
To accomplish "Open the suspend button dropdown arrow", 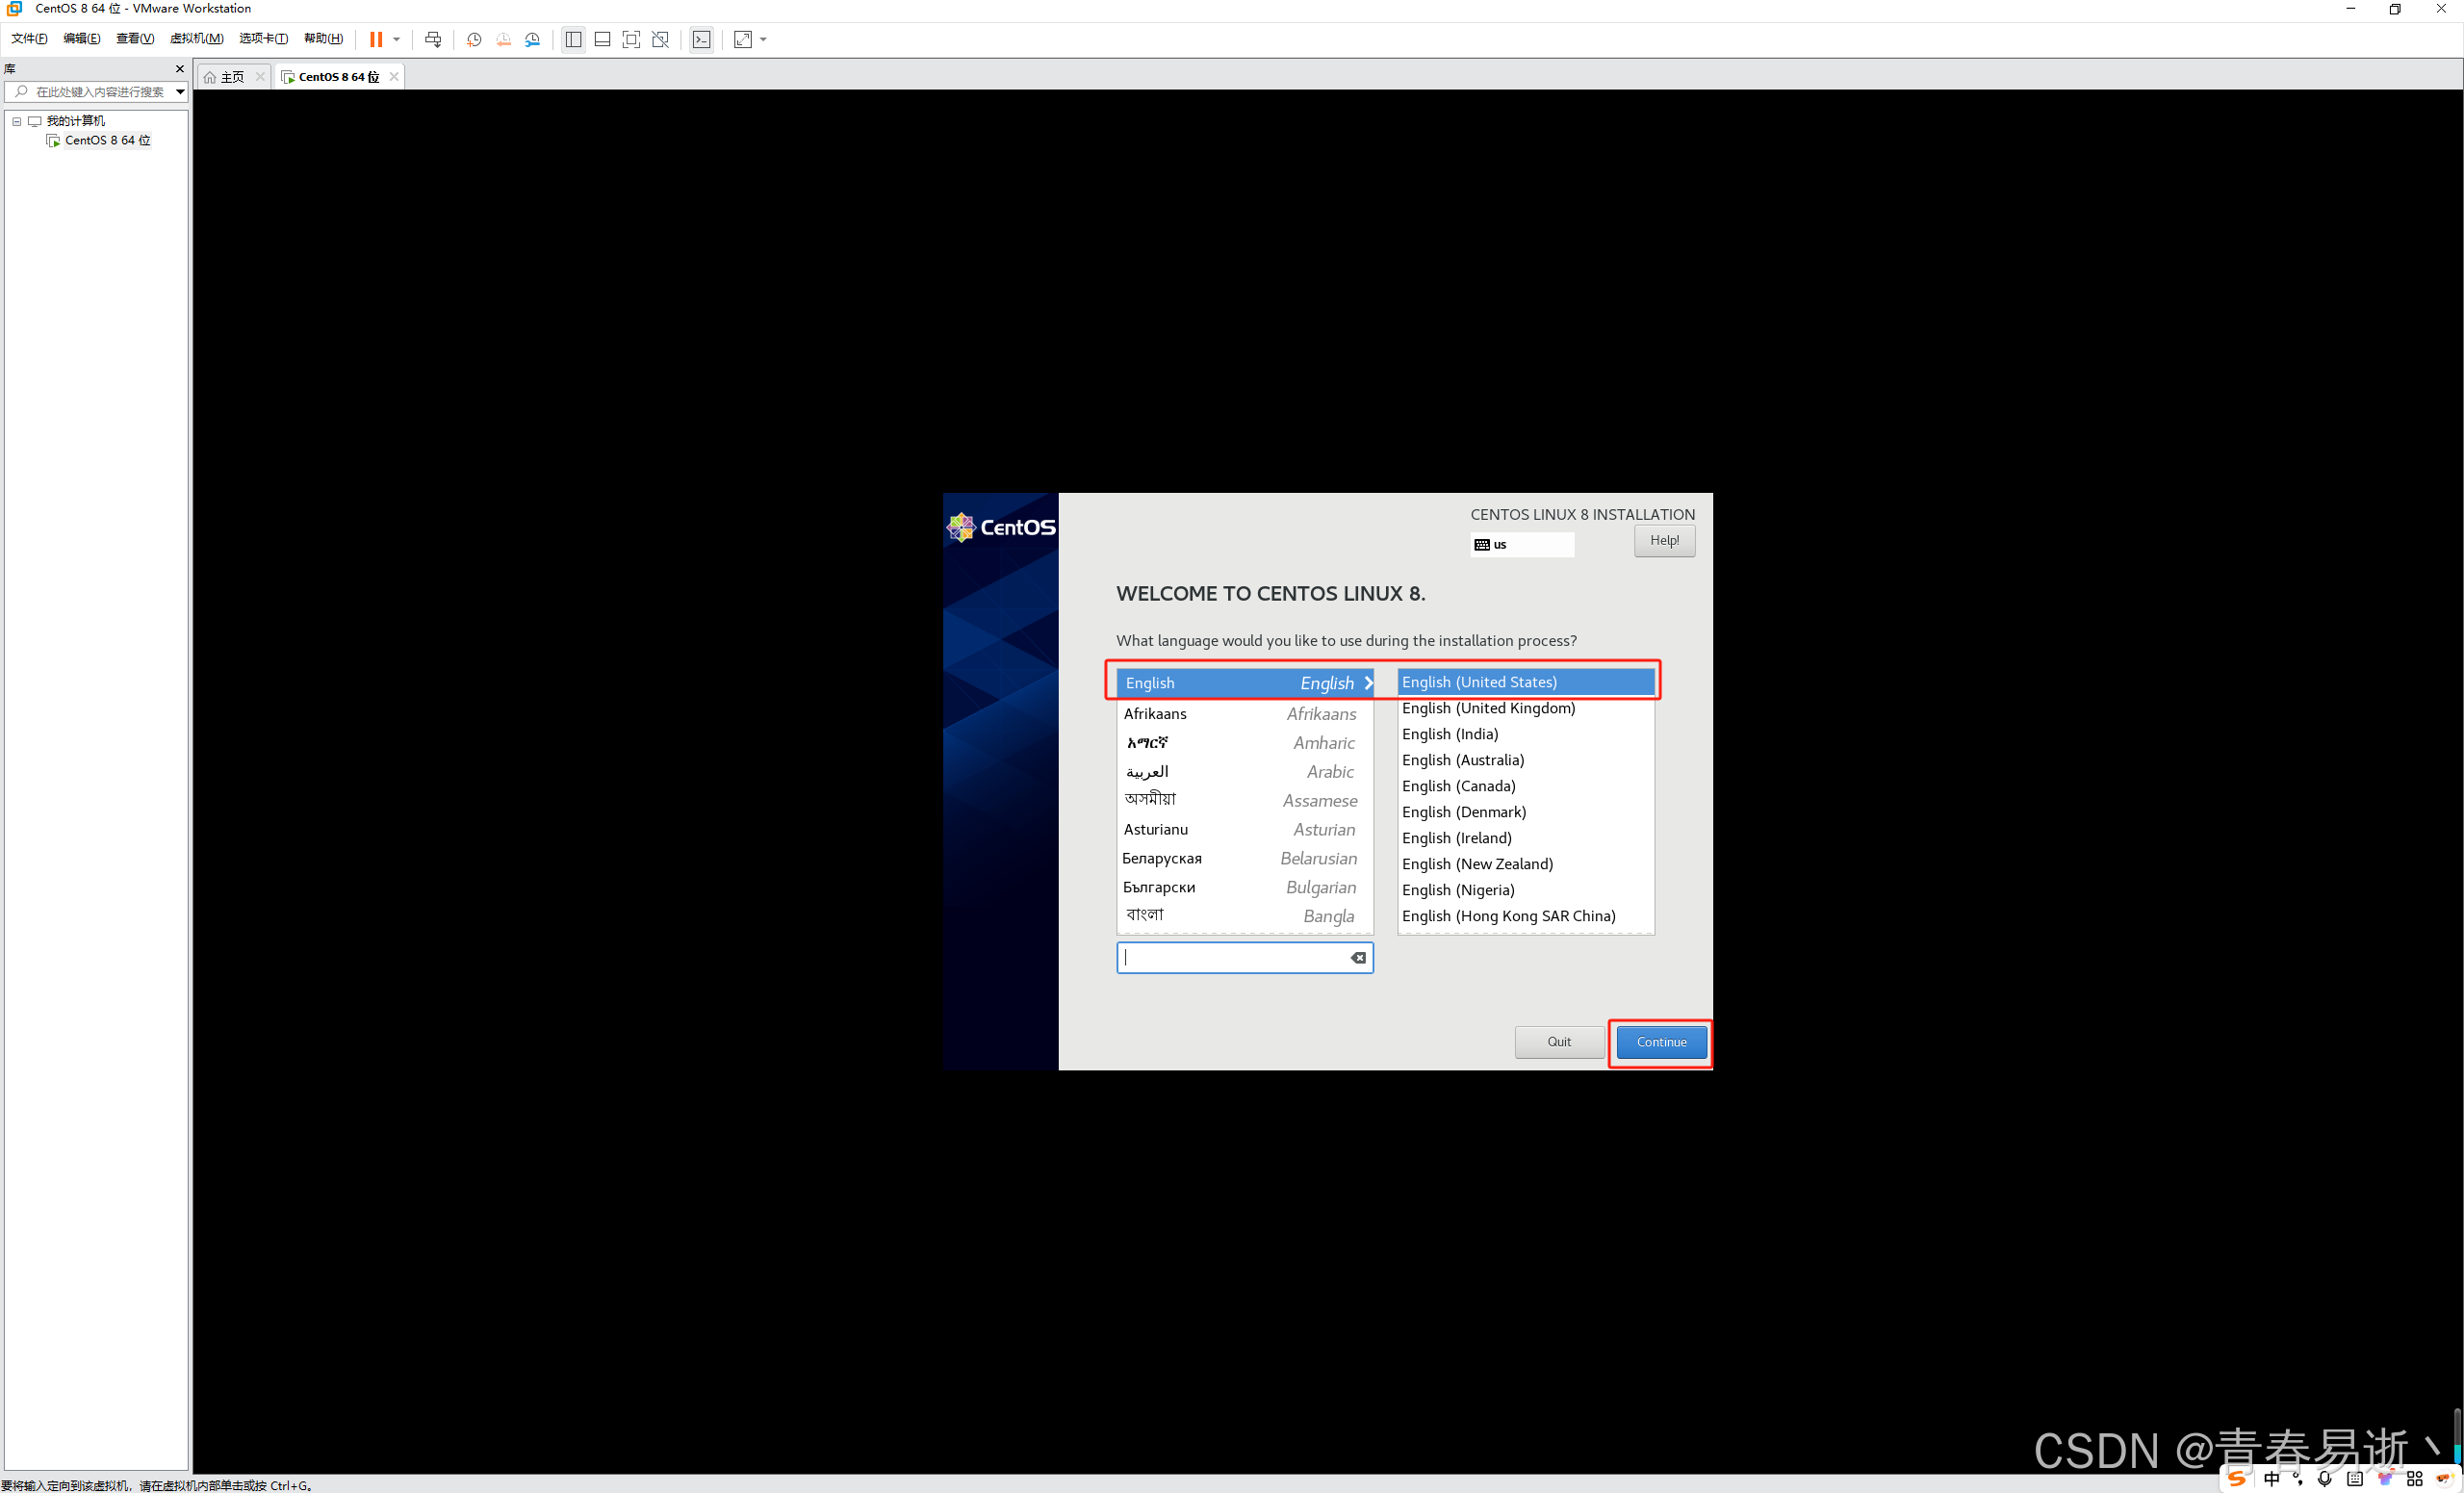I will coord(397,40).
